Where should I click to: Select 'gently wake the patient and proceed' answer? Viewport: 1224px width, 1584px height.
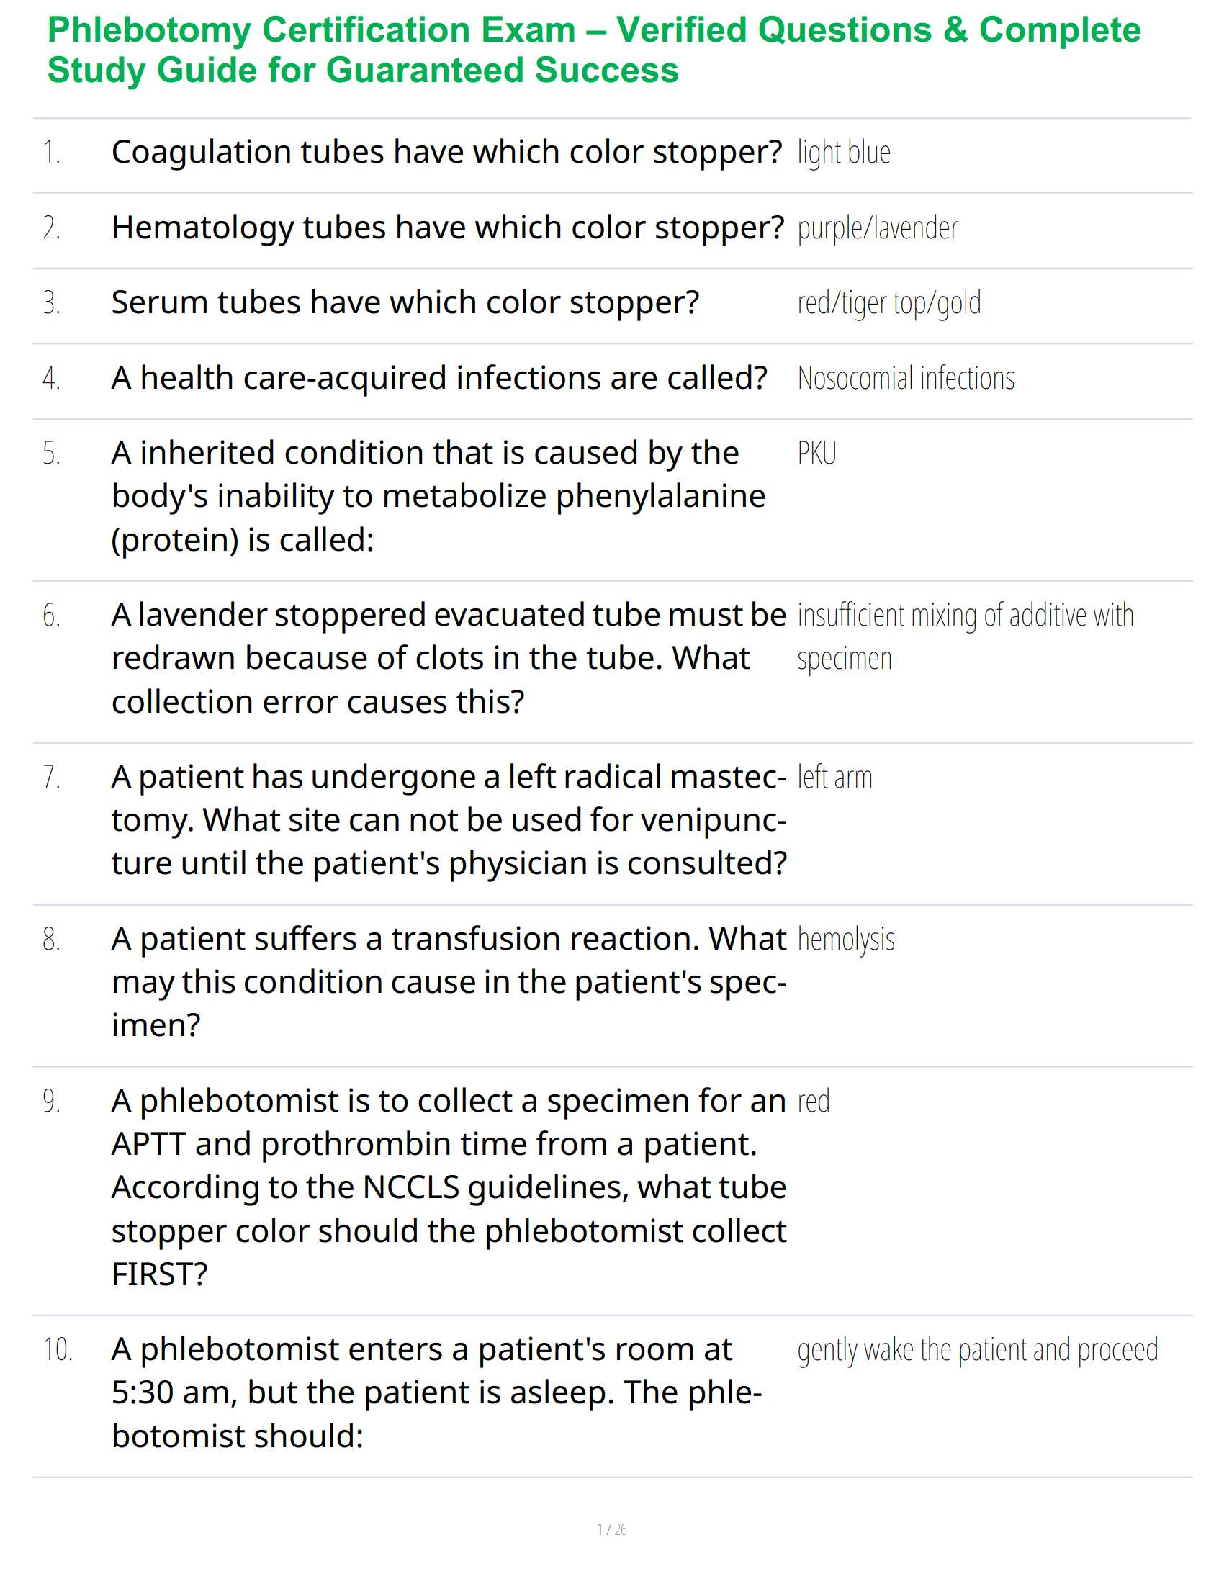[x=976, y=1350]
